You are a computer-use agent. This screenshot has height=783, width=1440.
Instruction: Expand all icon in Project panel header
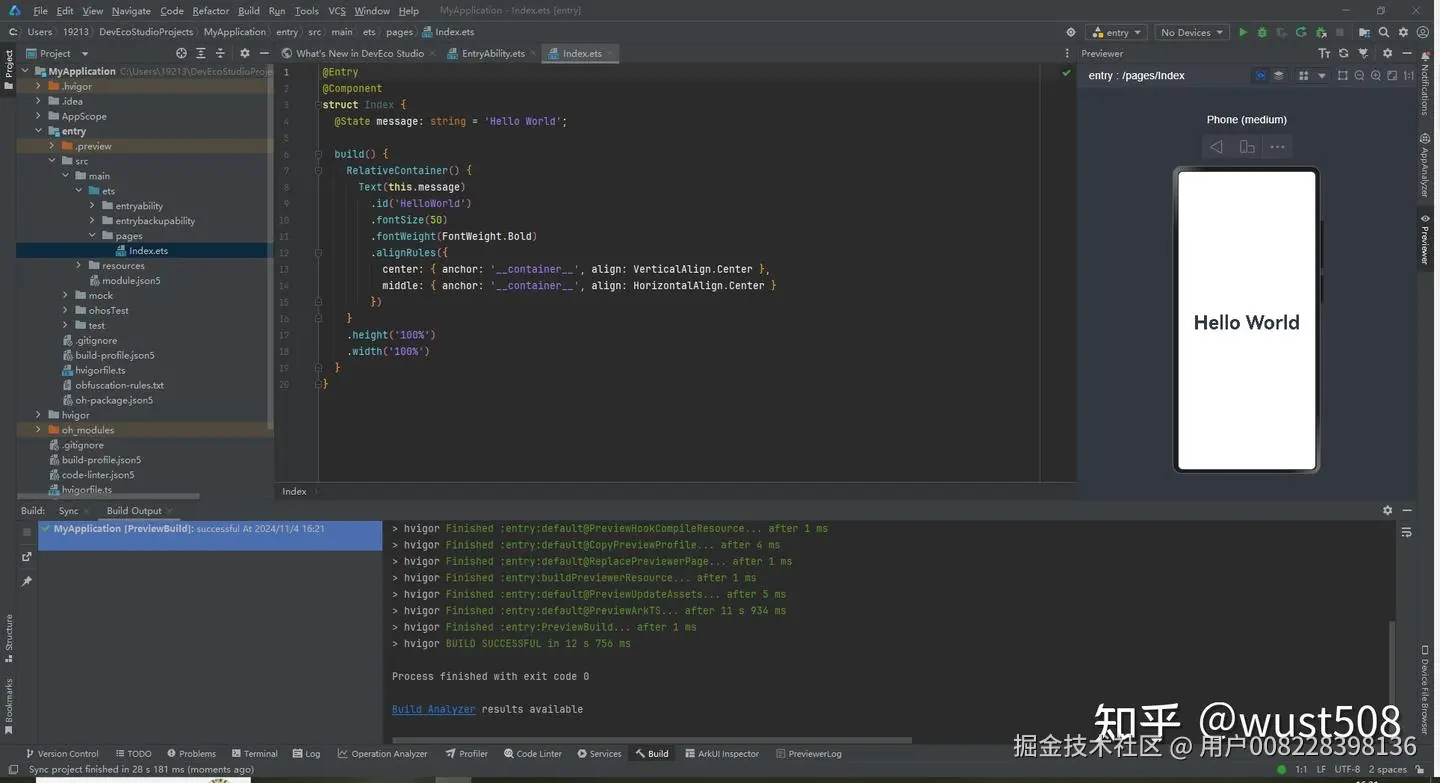(201, 53)
